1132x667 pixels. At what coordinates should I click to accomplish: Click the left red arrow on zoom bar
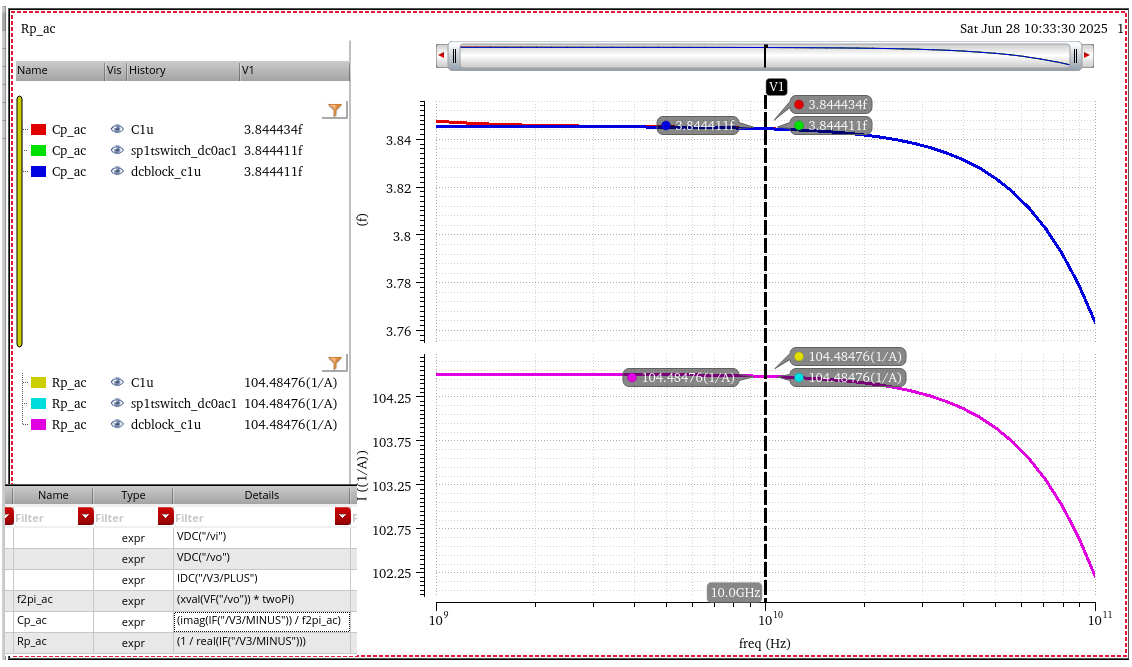[x=442, y=57]
